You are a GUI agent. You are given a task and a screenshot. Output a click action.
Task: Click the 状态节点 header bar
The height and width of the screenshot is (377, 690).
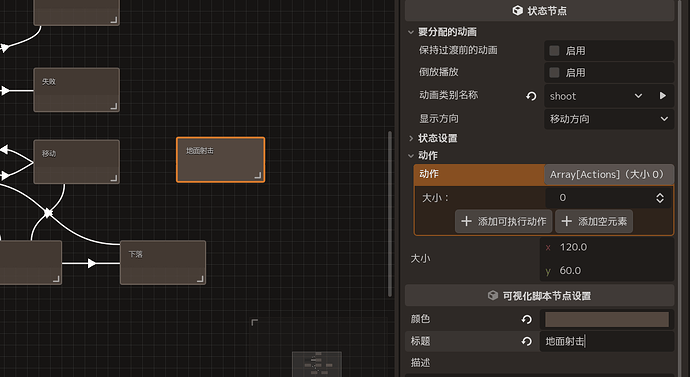tap(540, 11)
